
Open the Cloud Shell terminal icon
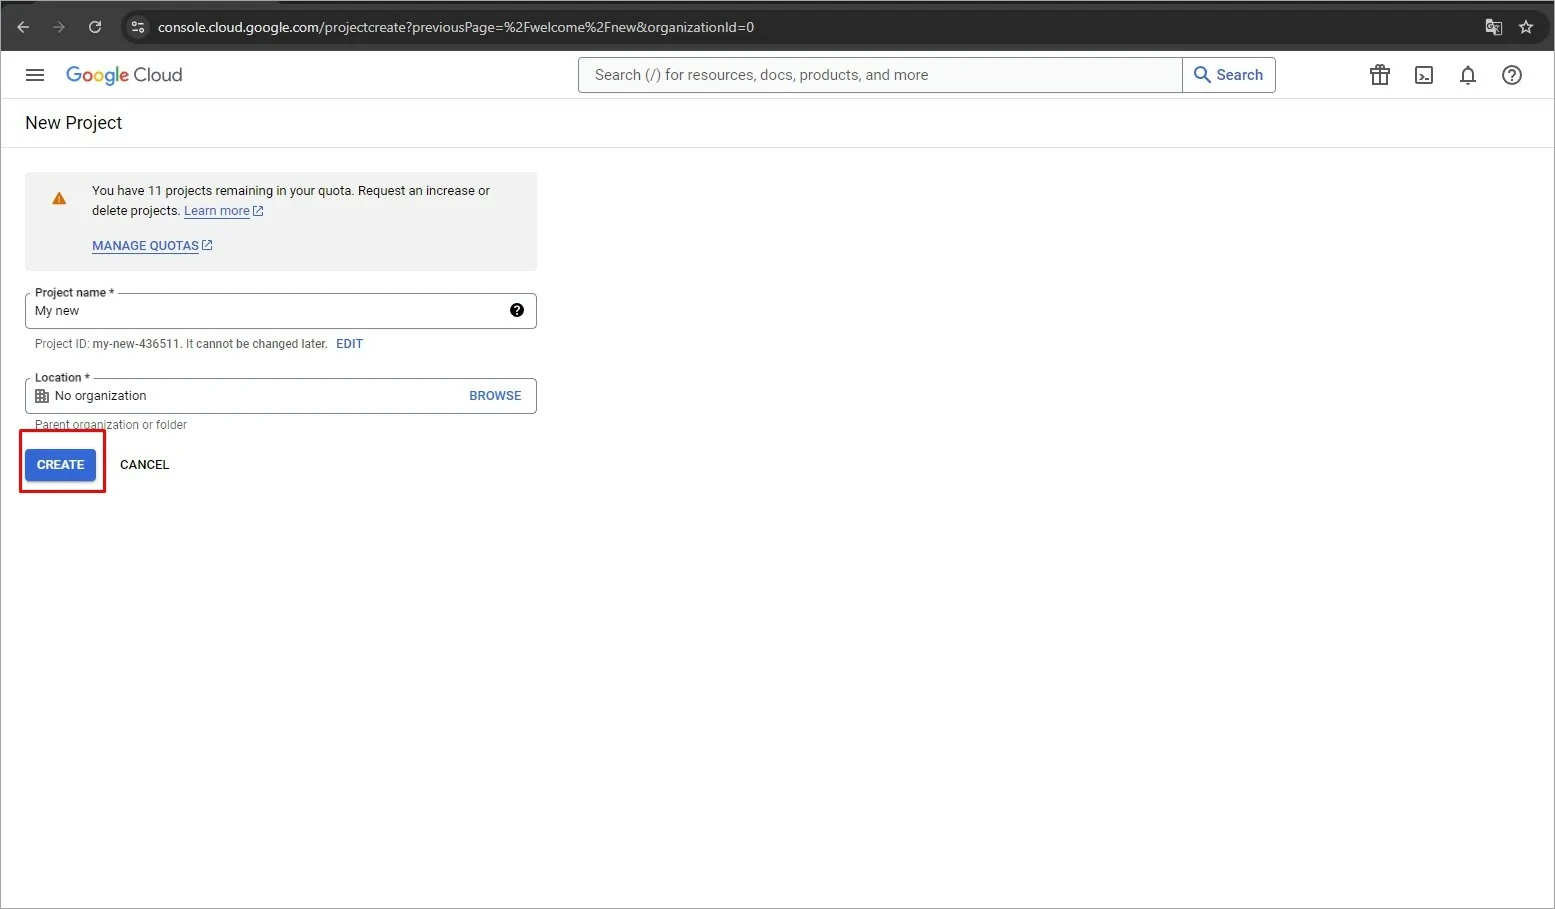[x=1424, y=75]
